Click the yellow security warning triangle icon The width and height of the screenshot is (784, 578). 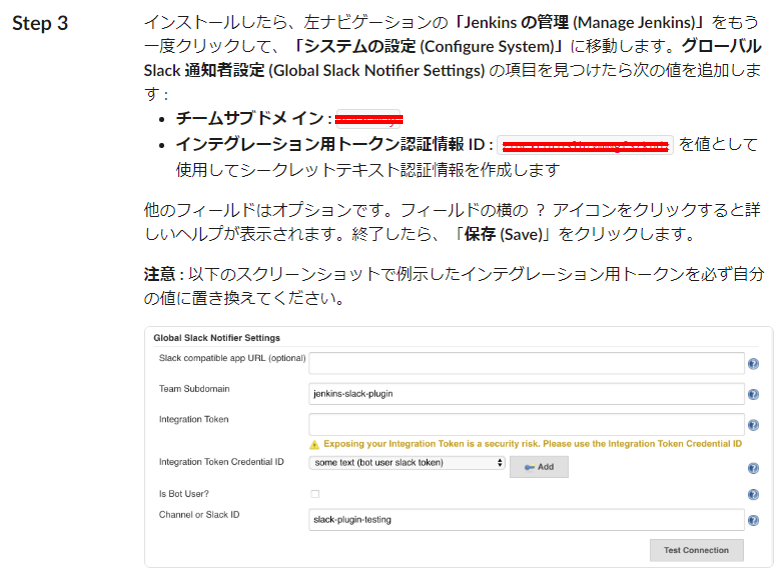[314, 444]
